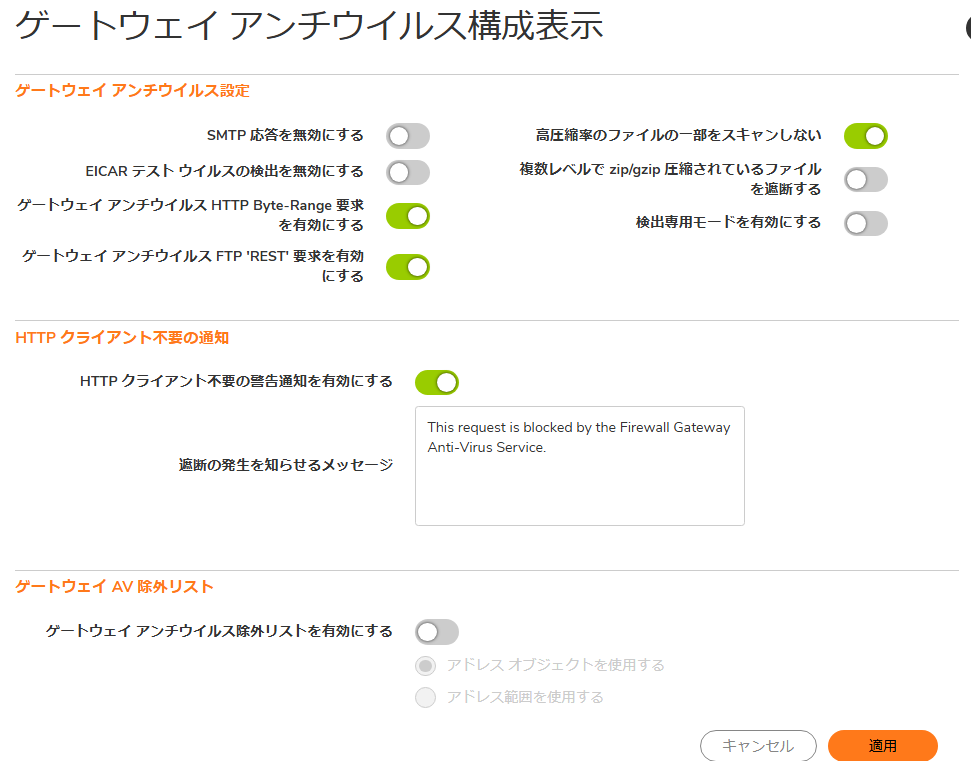Viewport: 971px width, 778px height.
Task: Click into the blocked request message textbox
Action: [x=580, y=466]
